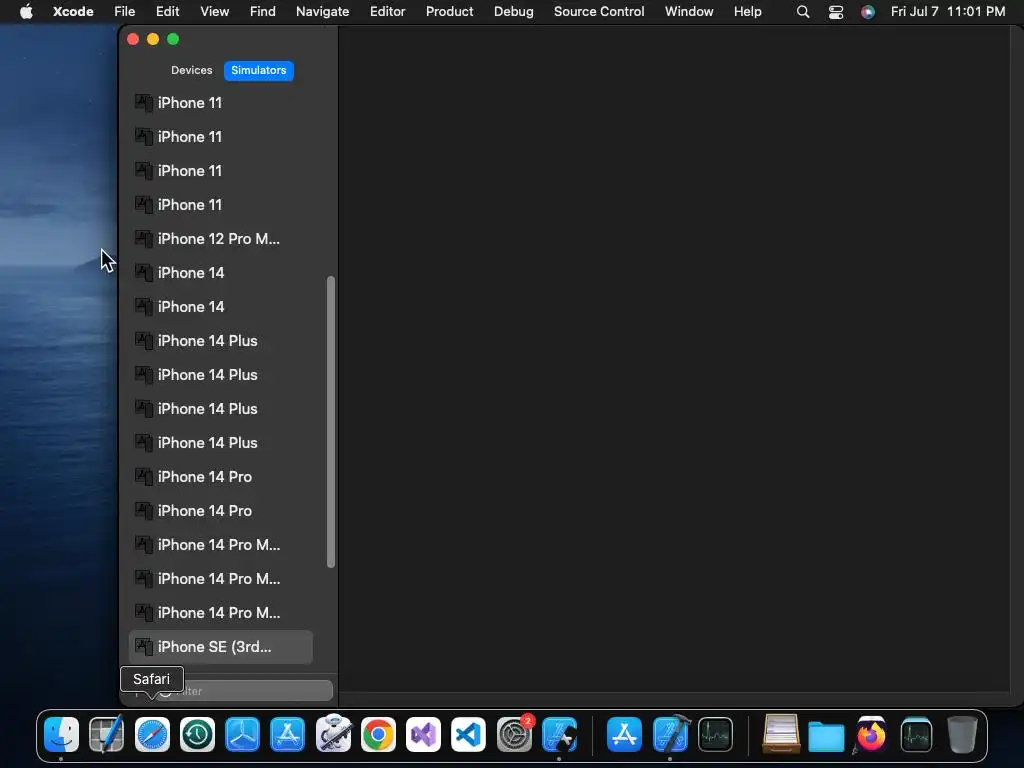Open the Product menu
The width and height of the screenshot is (1024, 768).
[449, 11]
